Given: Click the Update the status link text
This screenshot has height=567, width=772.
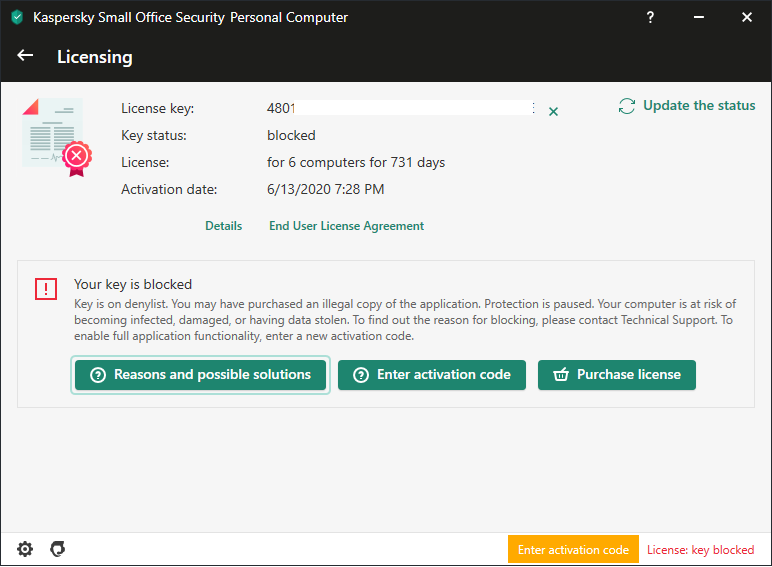Looking at the screenshot, I should tap(698, 105).
